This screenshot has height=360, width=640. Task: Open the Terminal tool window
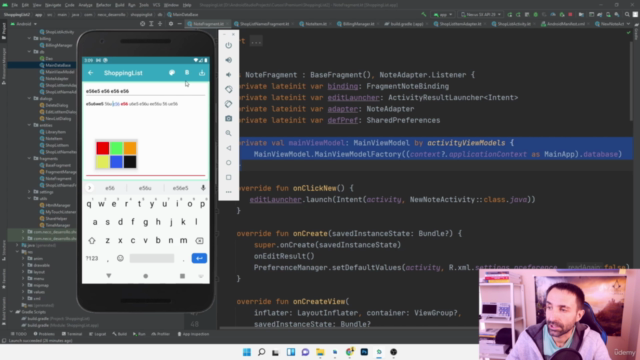coord(72,334)
